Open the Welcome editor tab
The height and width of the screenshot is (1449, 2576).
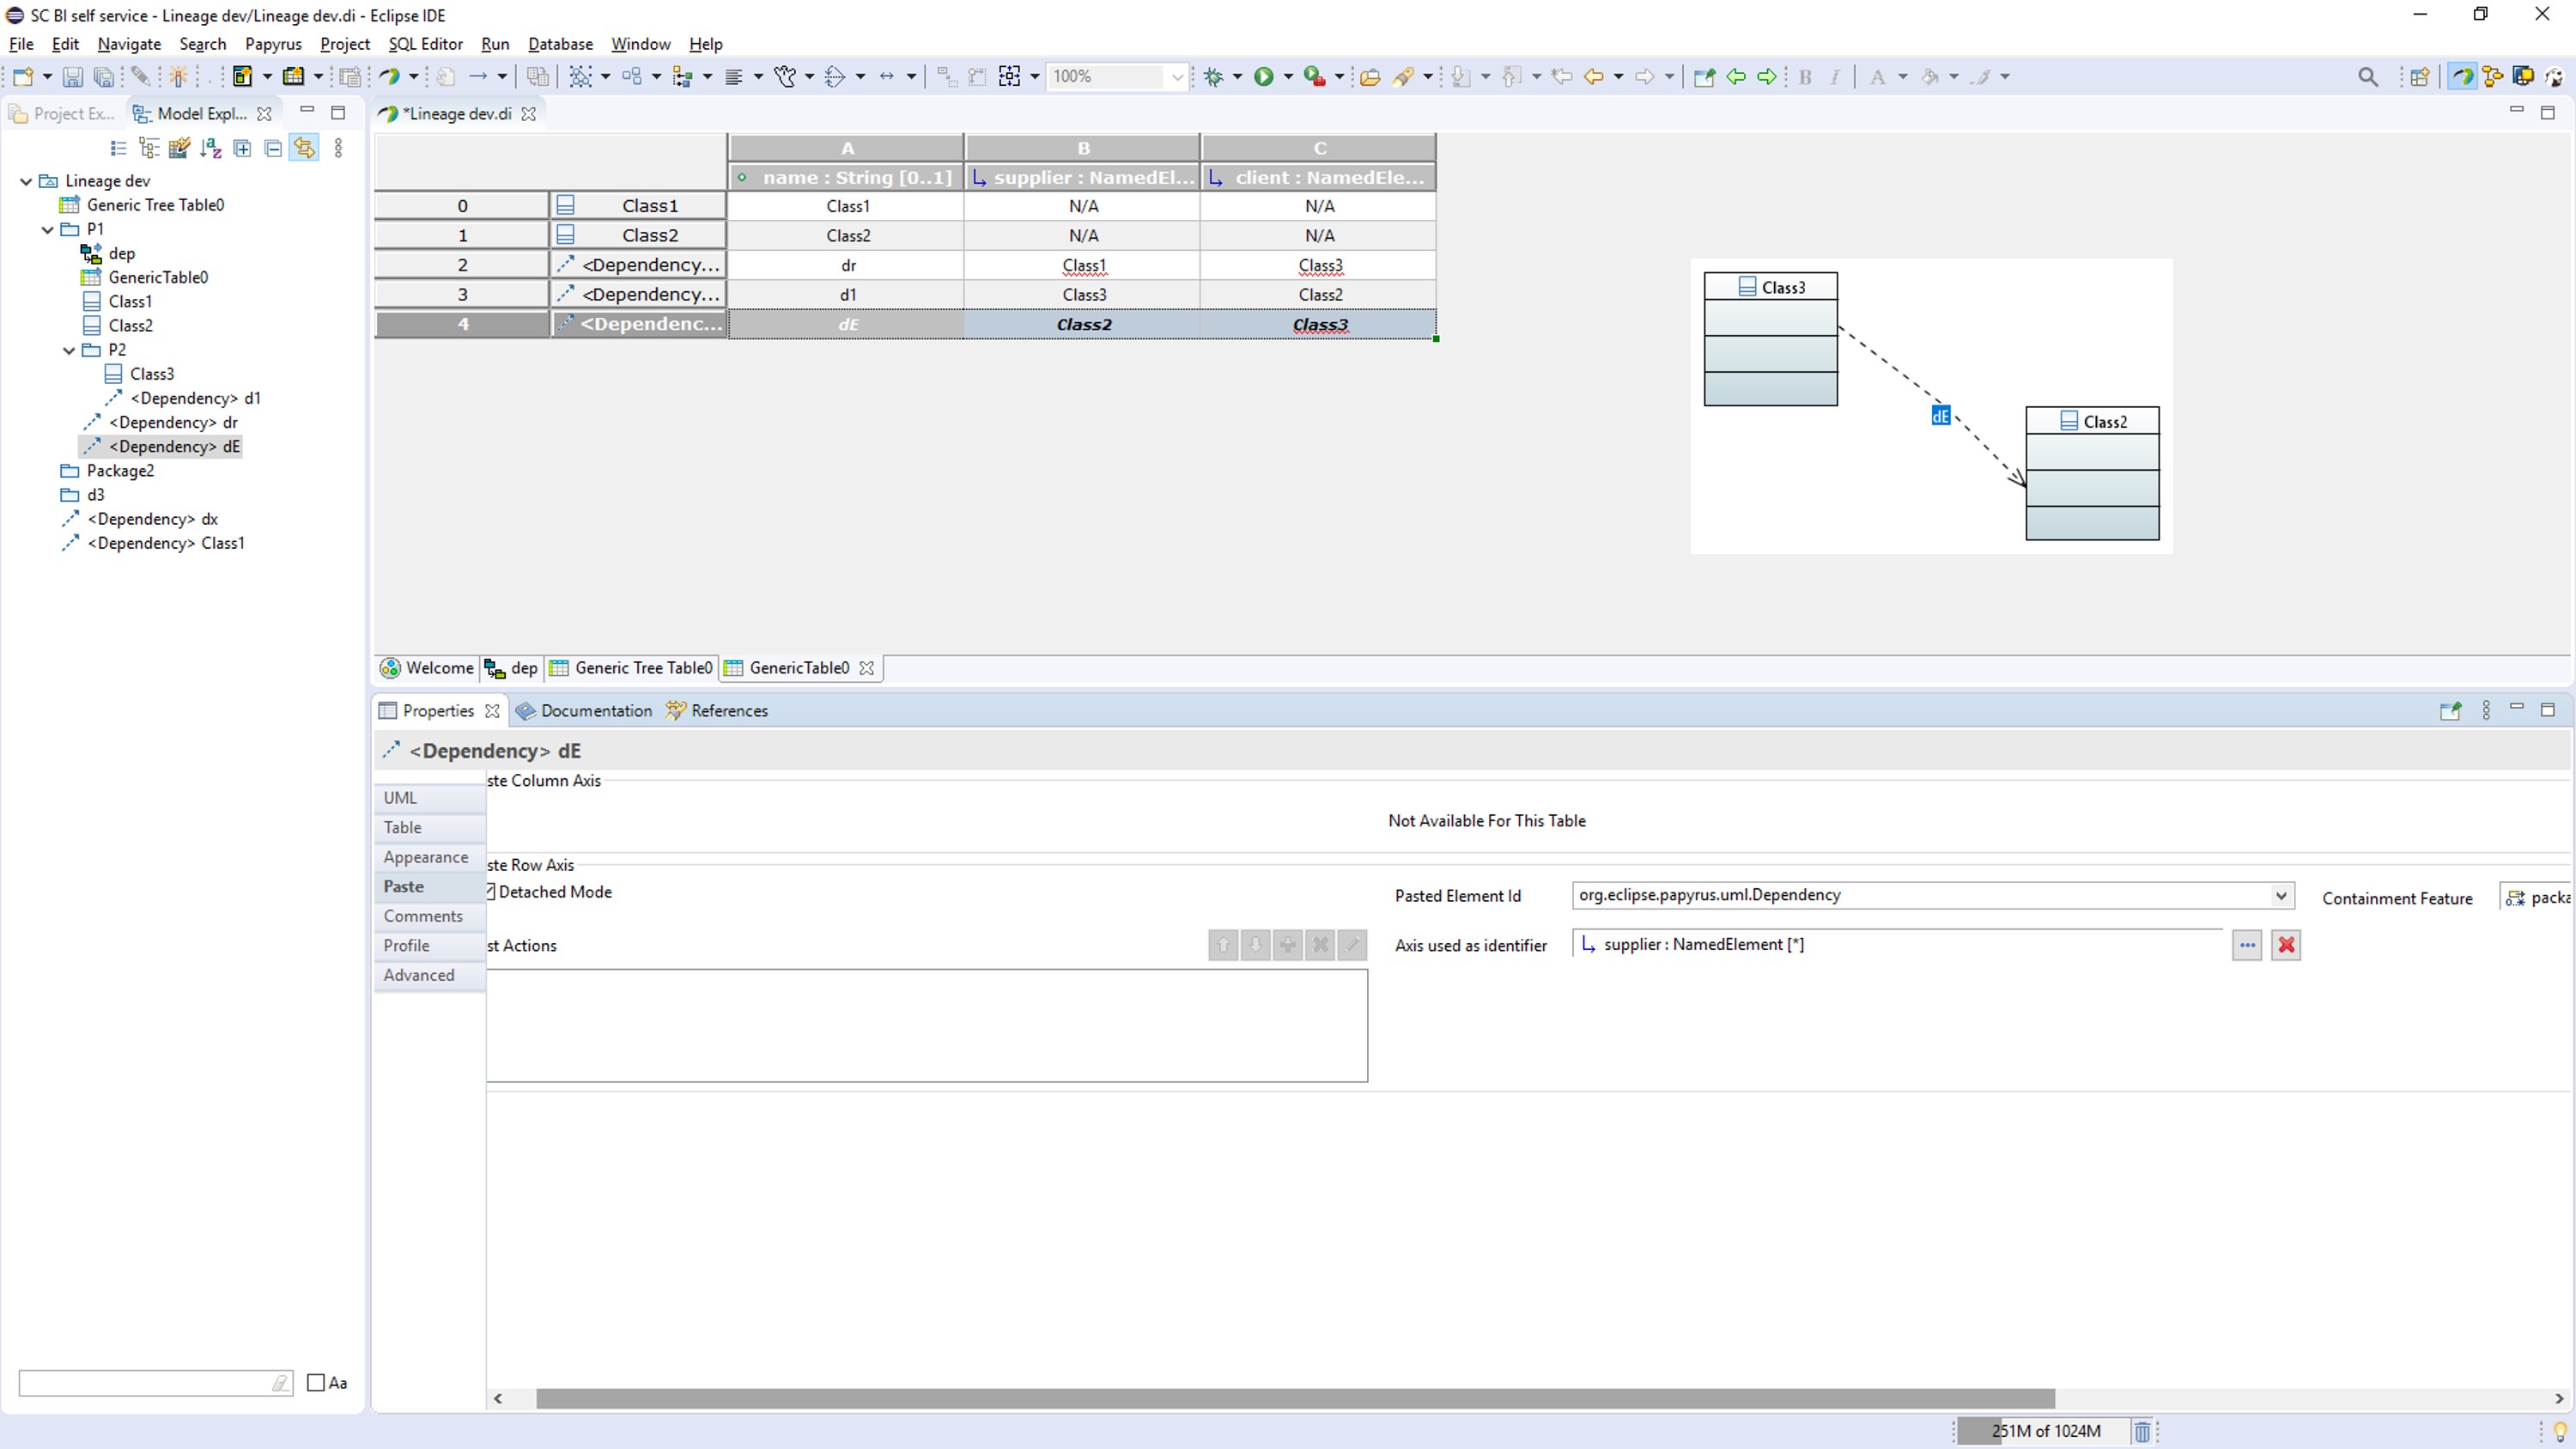coord(428,668)
